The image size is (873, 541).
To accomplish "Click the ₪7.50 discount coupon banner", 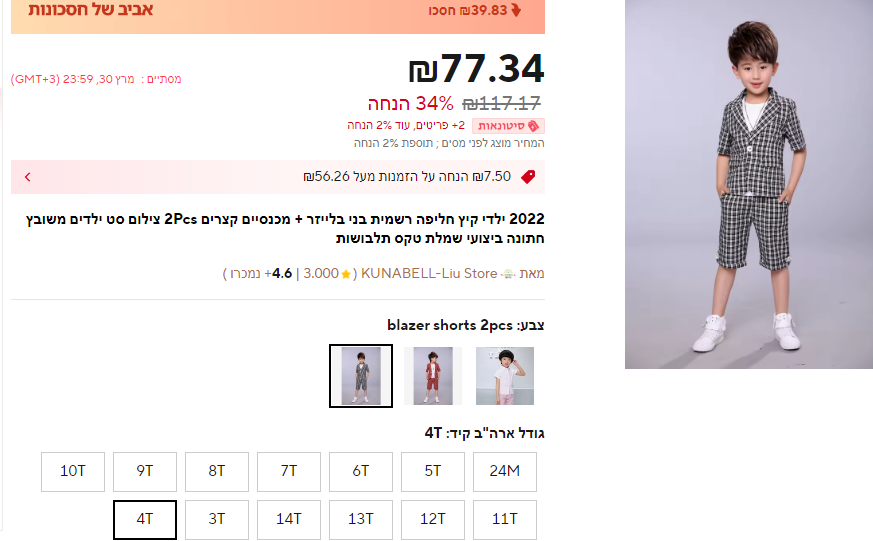I will 278,177.
